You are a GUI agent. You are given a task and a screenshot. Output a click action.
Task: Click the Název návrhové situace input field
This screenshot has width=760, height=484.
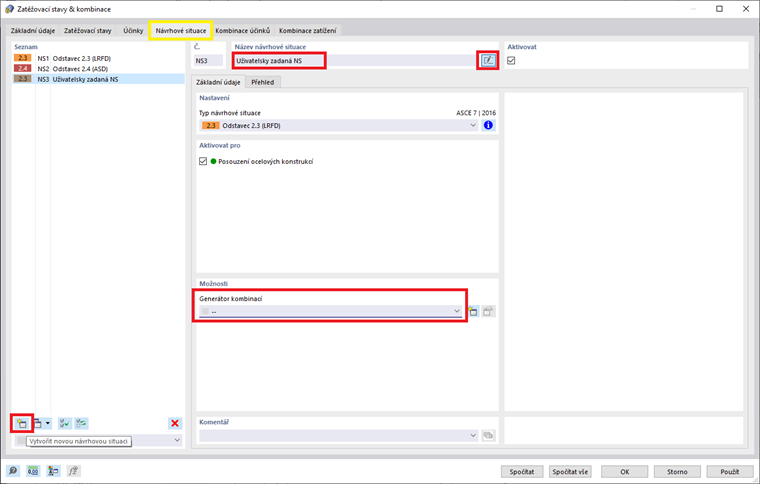pos(355,61)
